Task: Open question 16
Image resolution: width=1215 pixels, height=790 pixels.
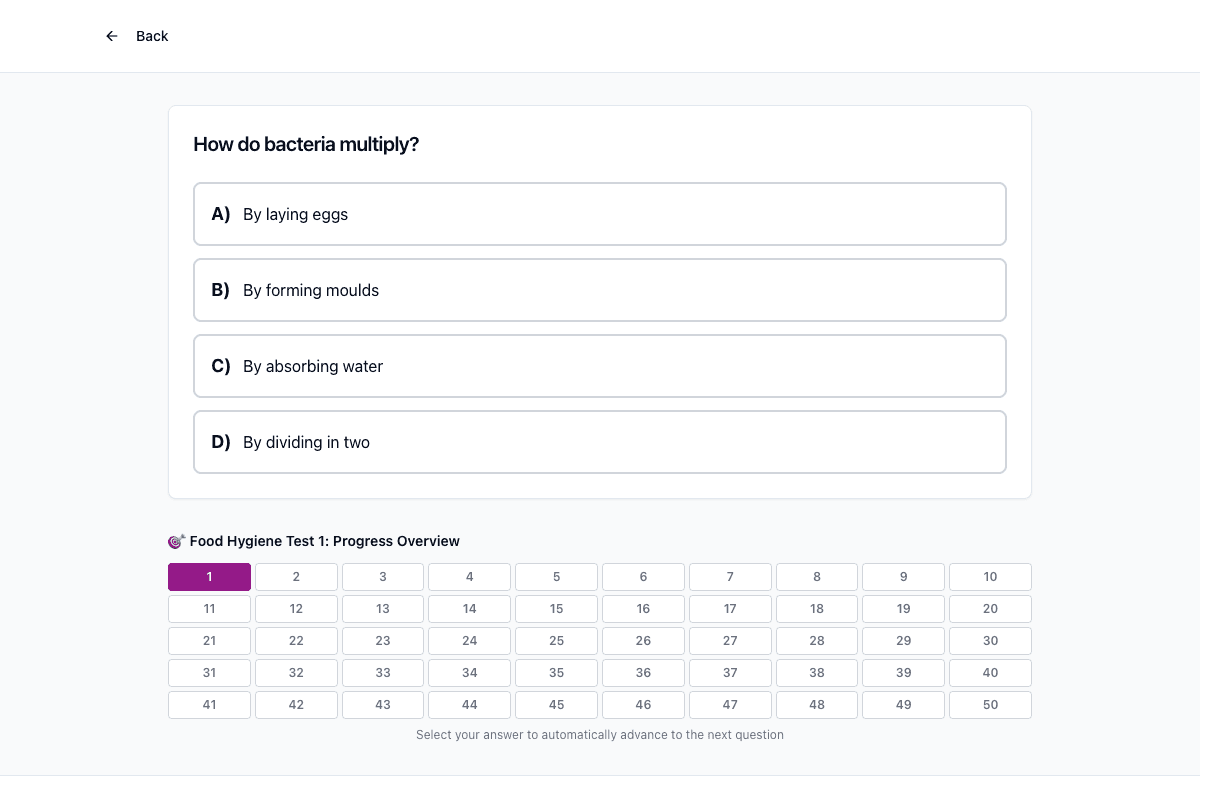Action: pyautogui.click(x=643, y=609)
